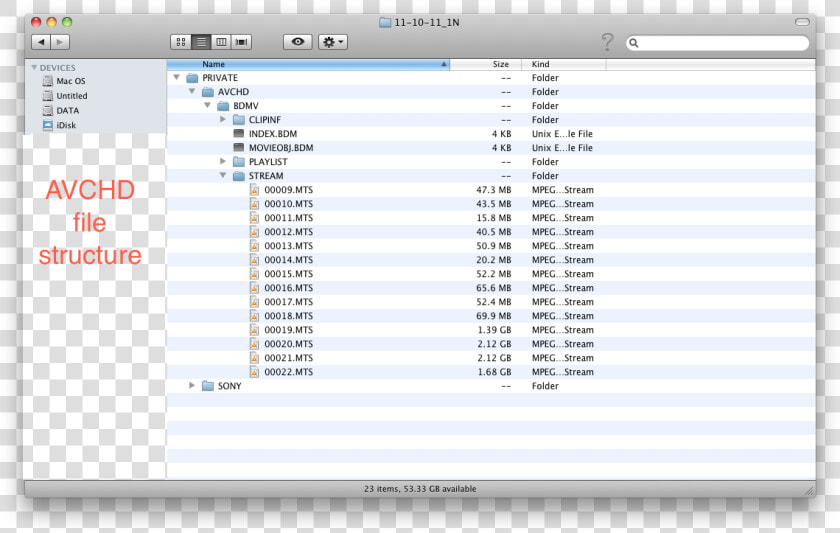The image size is (840, 533).
Task: Click the search field
Action: [x=717, y=43]
